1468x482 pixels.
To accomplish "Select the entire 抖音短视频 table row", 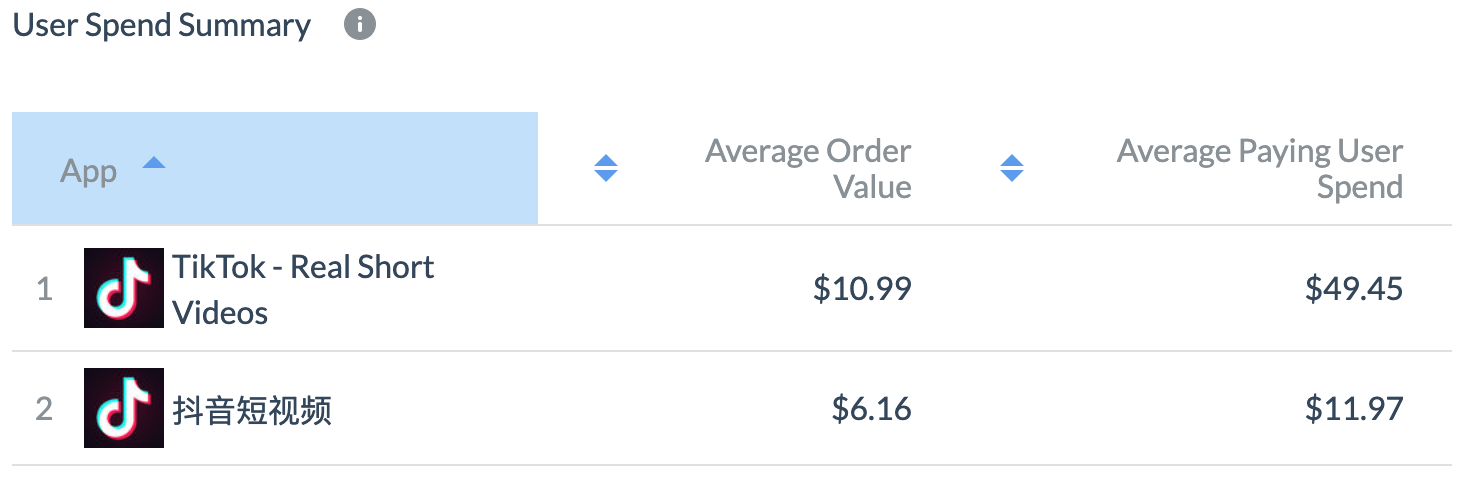I will pyautogui.click(x=732, y=408).
